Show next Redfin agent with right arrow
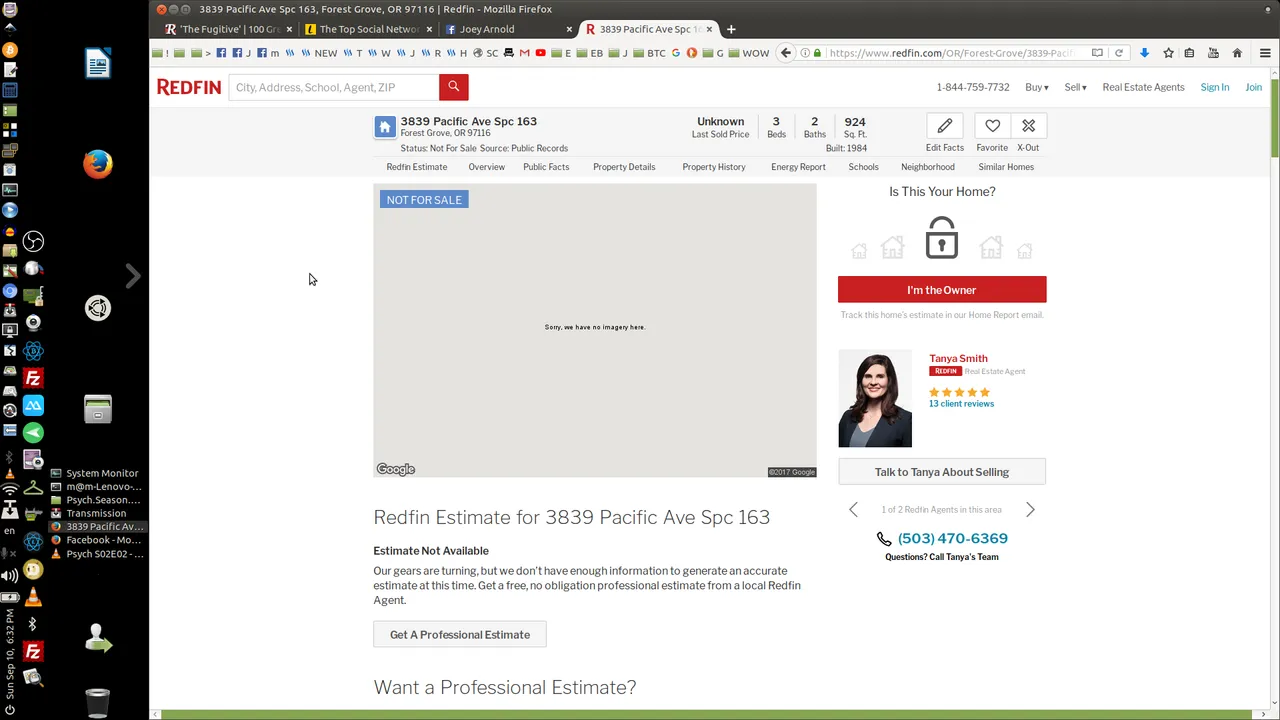 point(1030,510)
